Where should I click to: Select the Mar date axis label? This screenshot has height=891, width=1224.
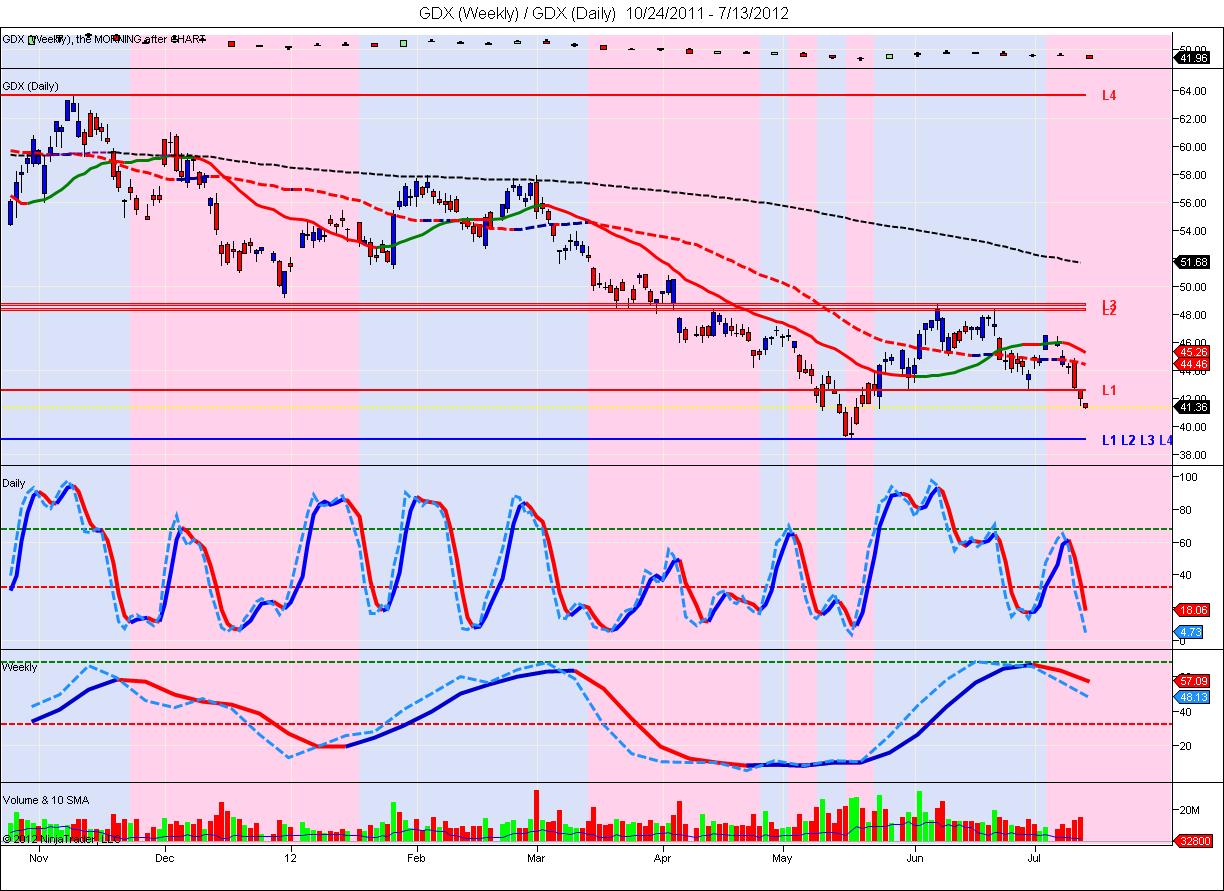click(x=536, y=858)
